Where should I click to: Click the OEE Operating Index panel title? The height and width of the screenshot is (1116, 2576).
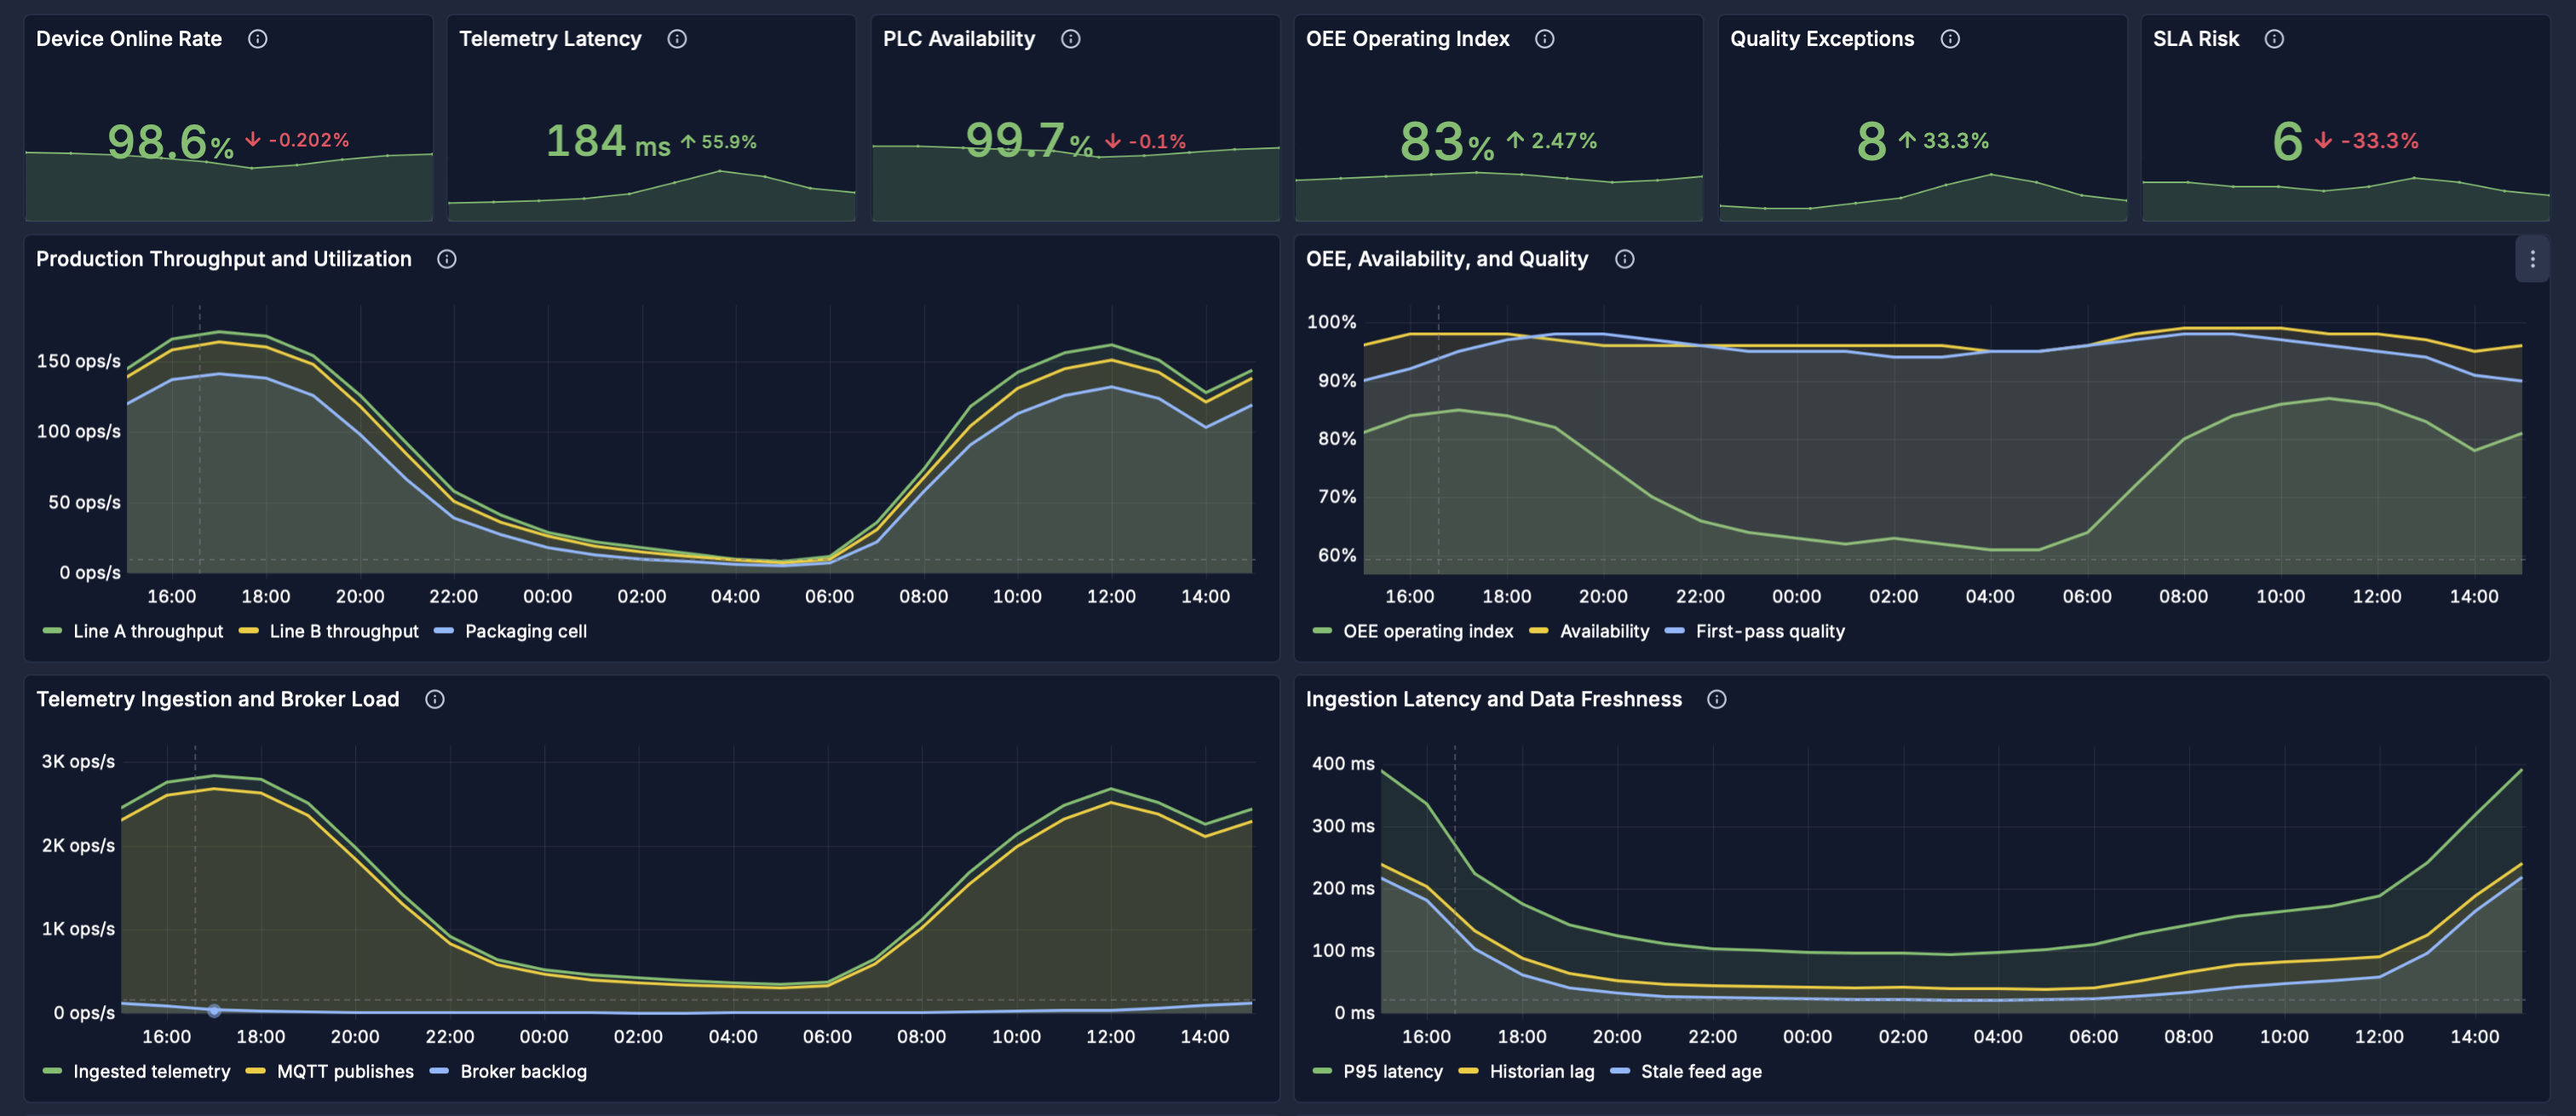tap(1408, 39)
